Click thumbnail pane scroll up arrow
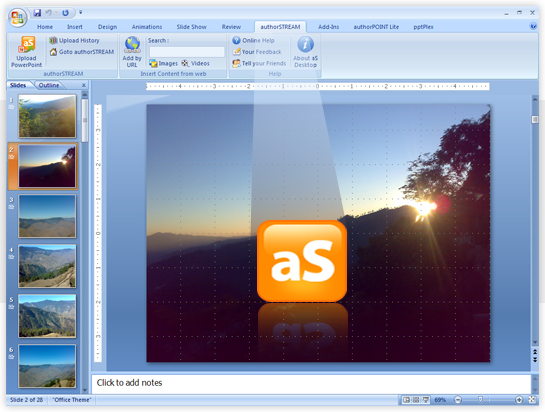Image resolution: width=545 pixels, height=412 pixels. click(85, 95)
